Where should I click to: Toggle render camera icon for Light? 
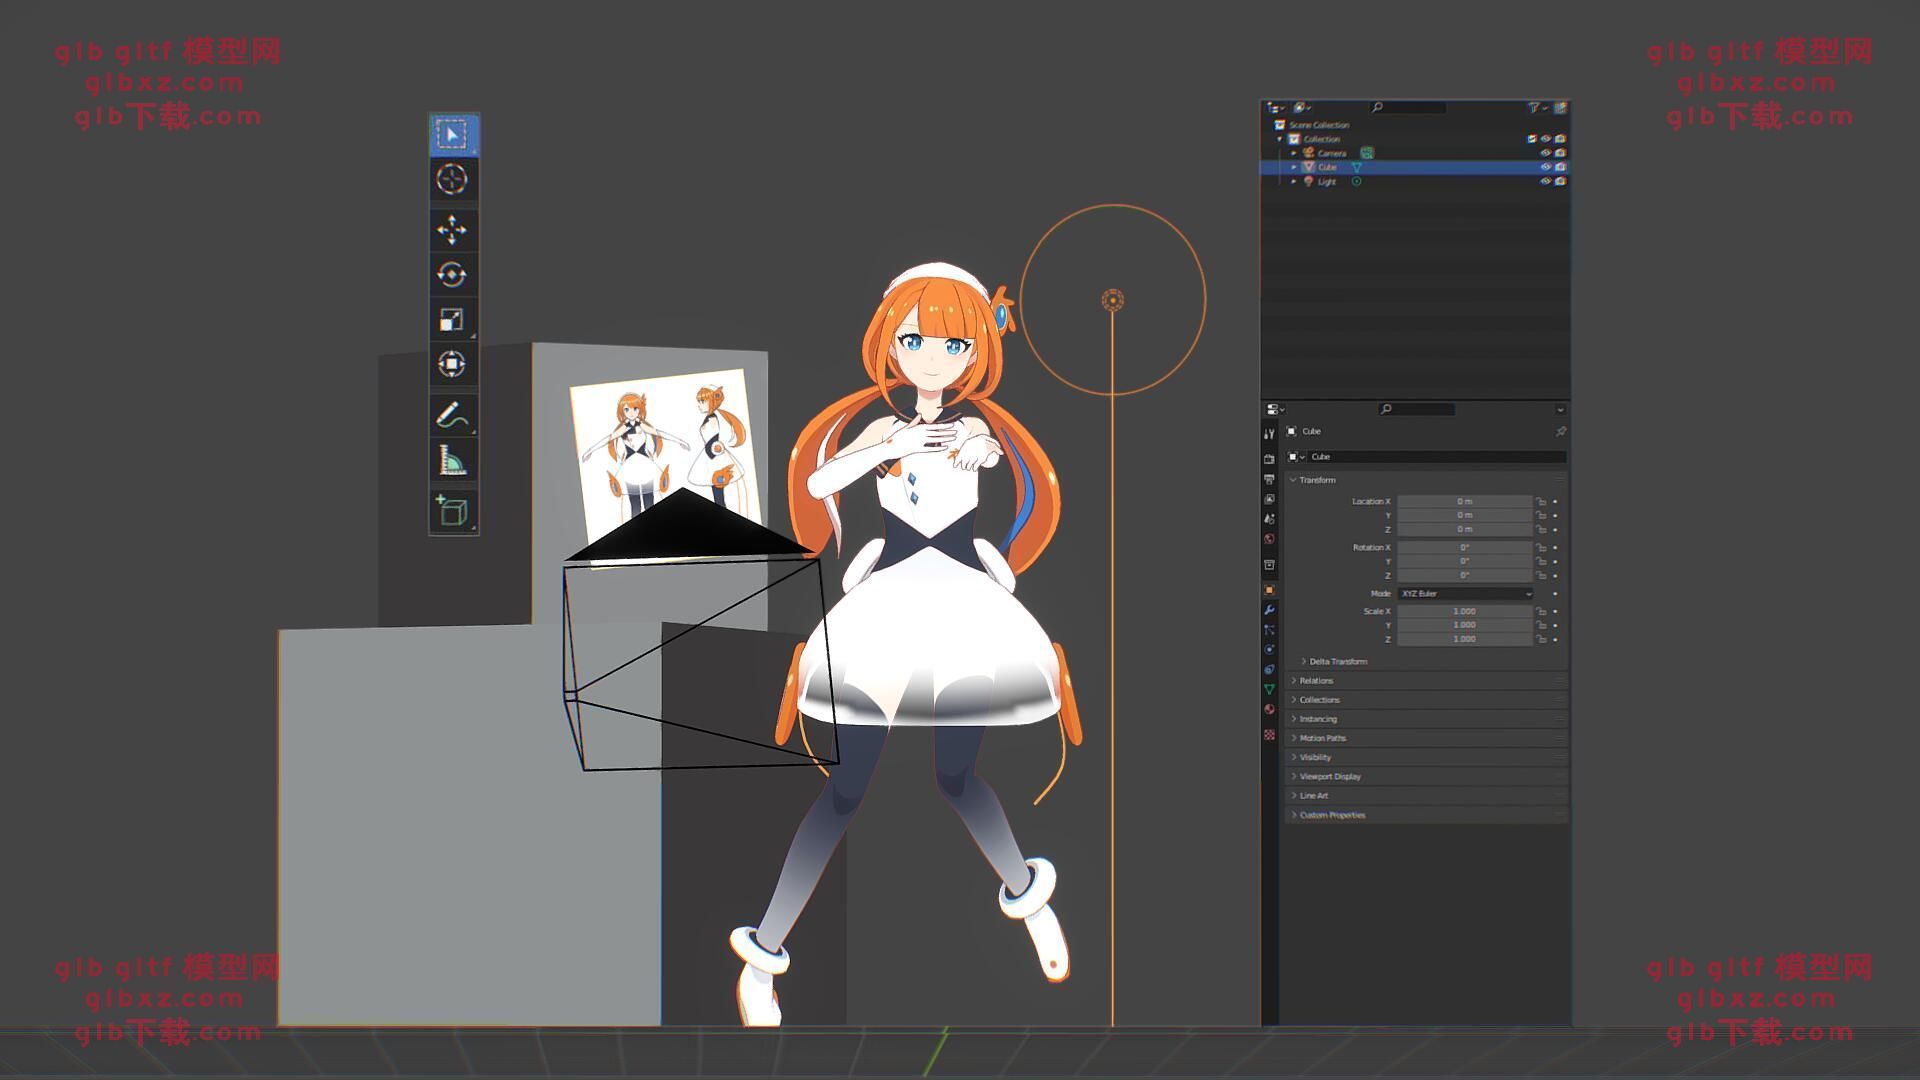coord(1560,181)
